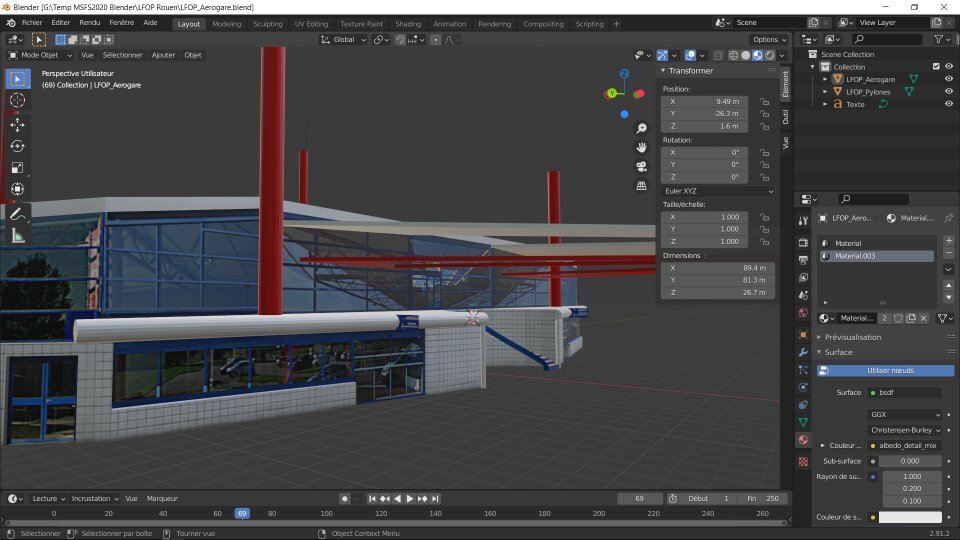
Task: Select the Measure tool
Action: [x=17, y=236]
